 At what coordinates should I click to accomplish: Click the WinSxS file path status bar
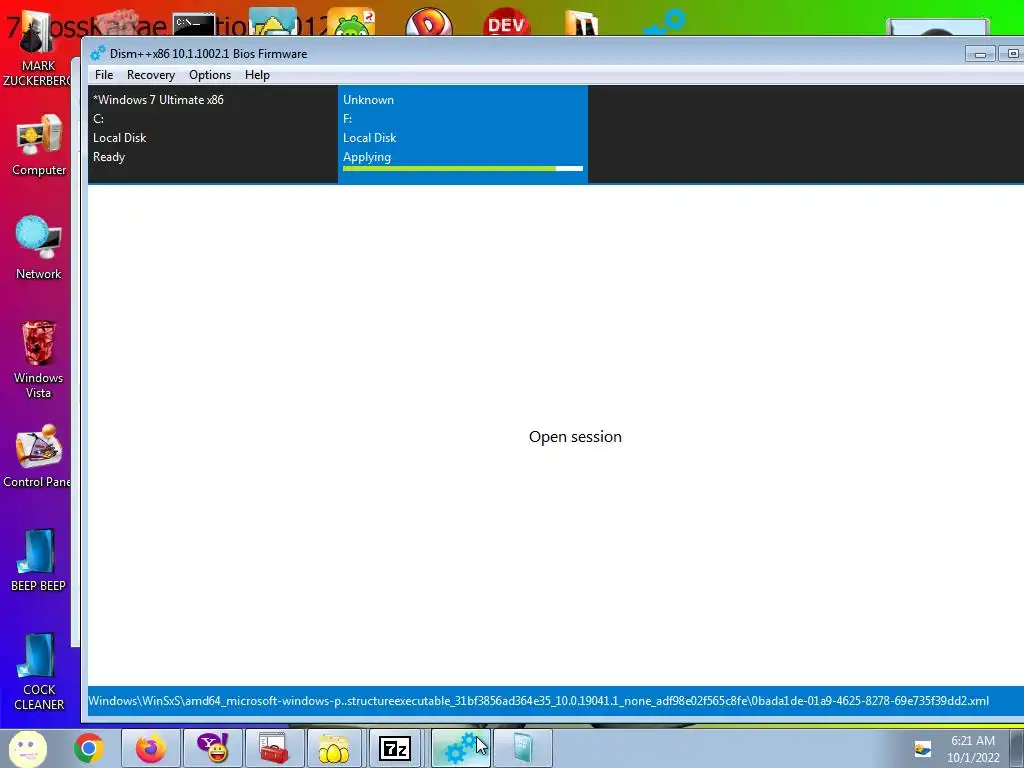556,701
